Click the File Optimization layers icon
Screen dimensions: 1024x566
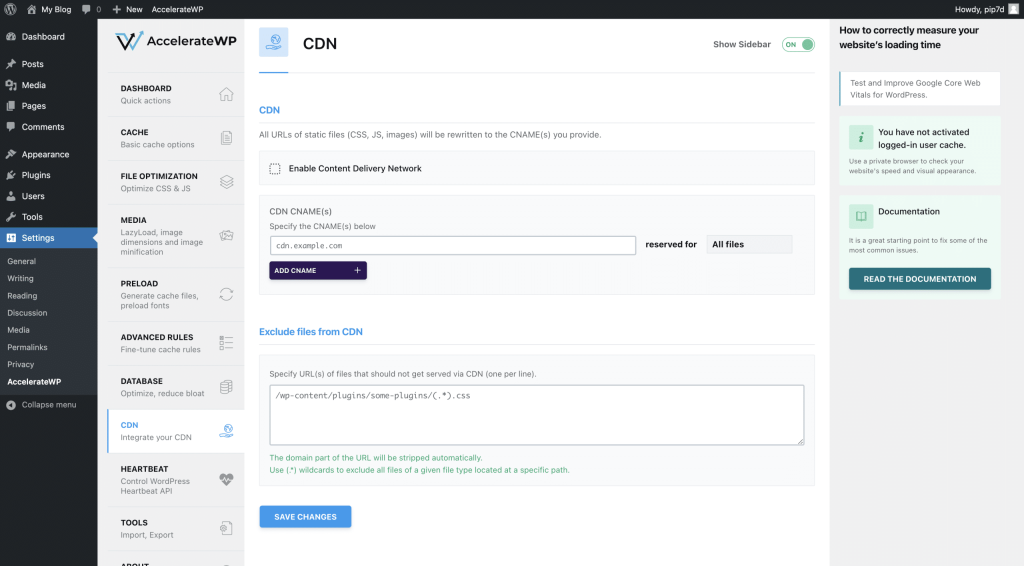point(226,181)
